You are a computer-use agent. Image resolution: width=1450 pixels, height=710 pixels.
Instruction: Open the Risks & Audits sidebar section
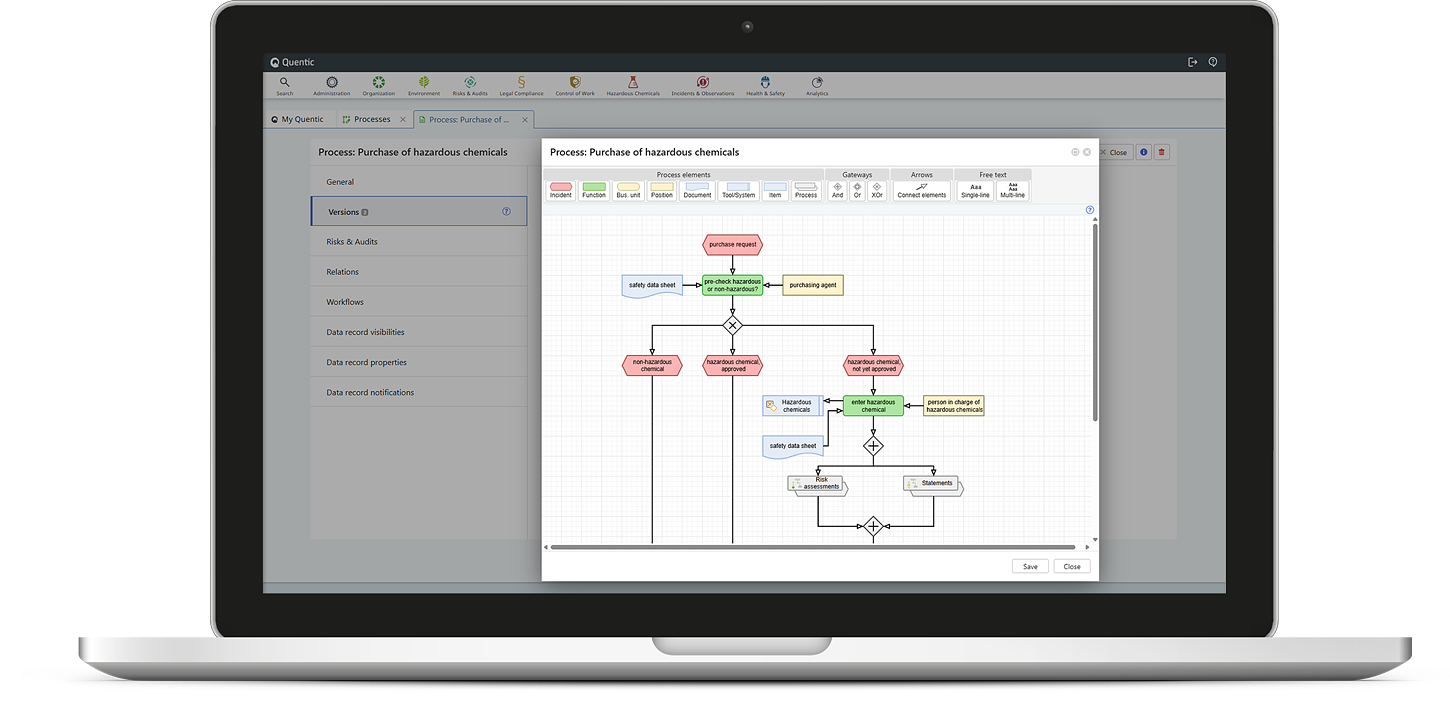click(352, 242)
